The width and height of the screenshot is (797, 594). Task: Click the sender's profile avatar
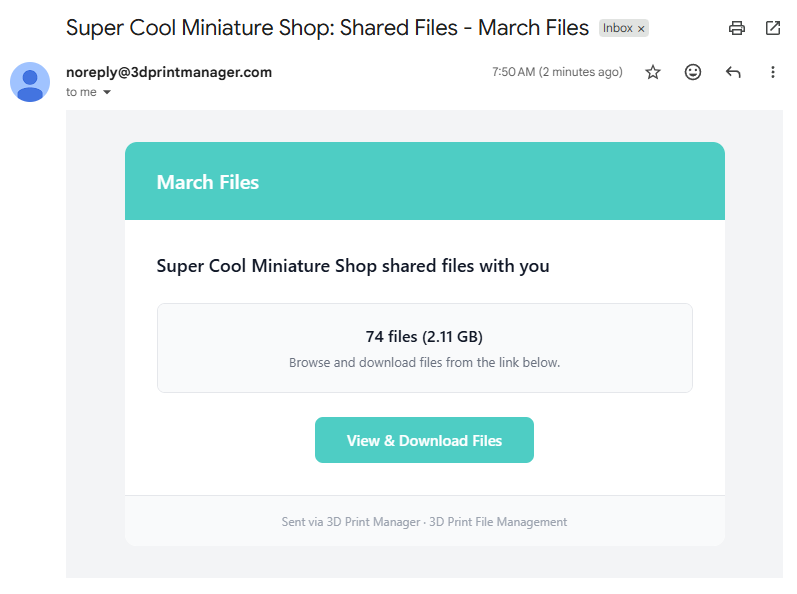point(30,82)
